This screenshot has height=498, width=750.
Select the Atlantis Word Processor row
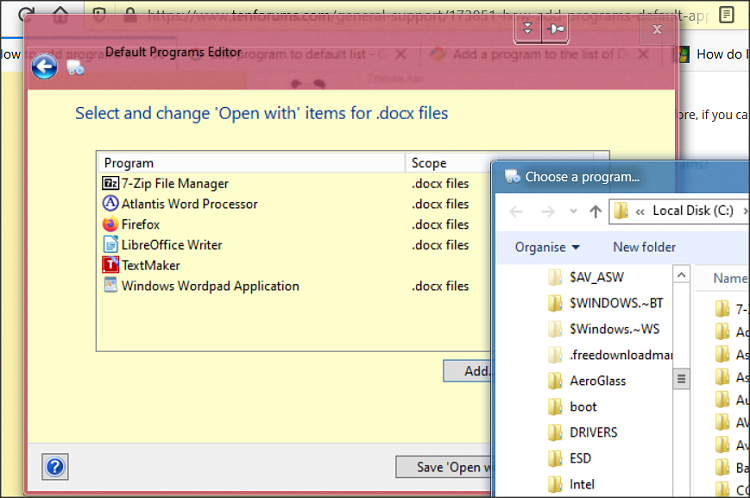pyautogui.click(x=294, y=204)
